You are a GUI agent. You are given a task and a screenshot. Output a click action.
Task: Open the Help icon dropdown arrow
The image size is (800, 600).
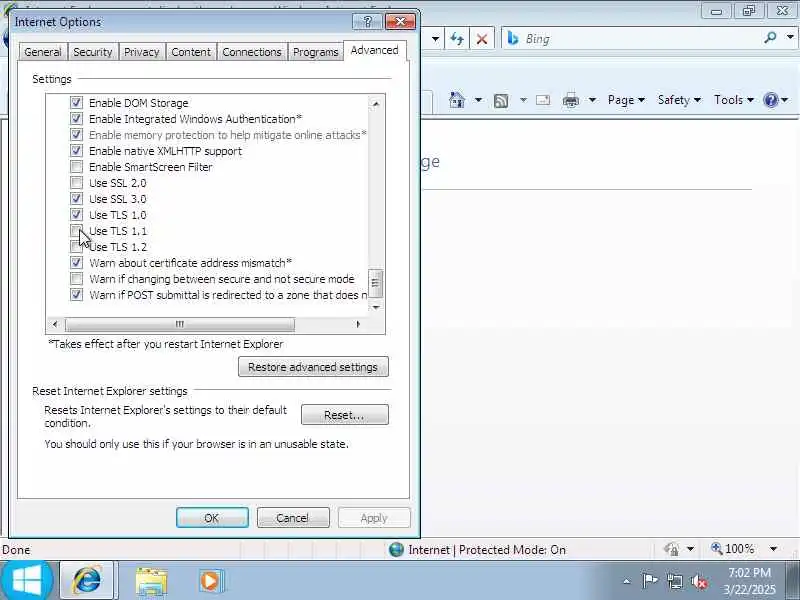click(x=785, y=100)
